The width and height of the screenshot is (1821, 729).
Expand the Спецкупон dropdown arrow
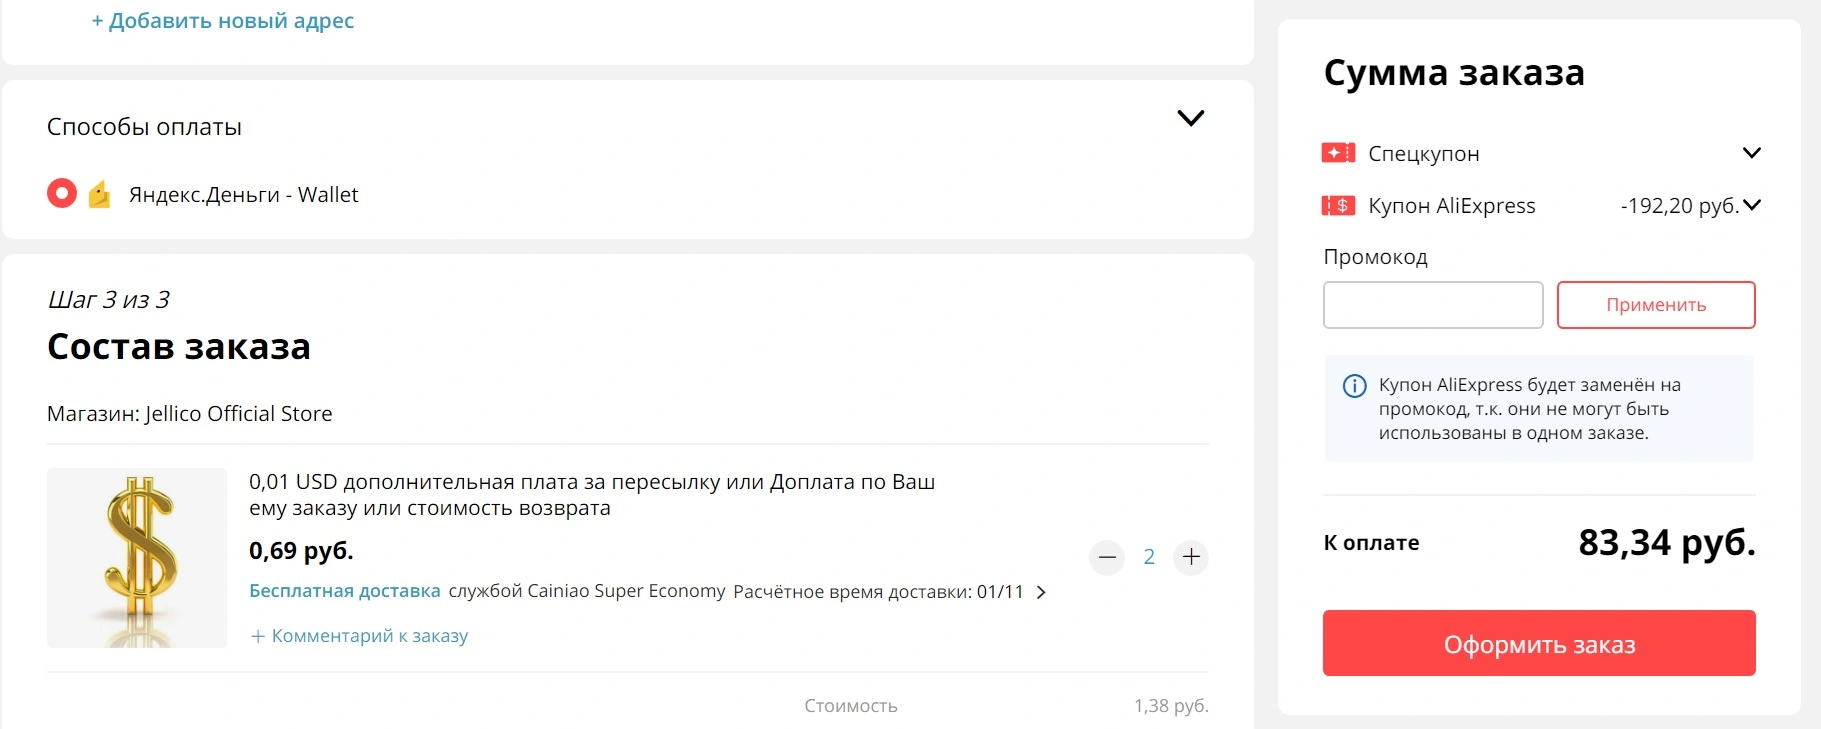pos(1751,153)
